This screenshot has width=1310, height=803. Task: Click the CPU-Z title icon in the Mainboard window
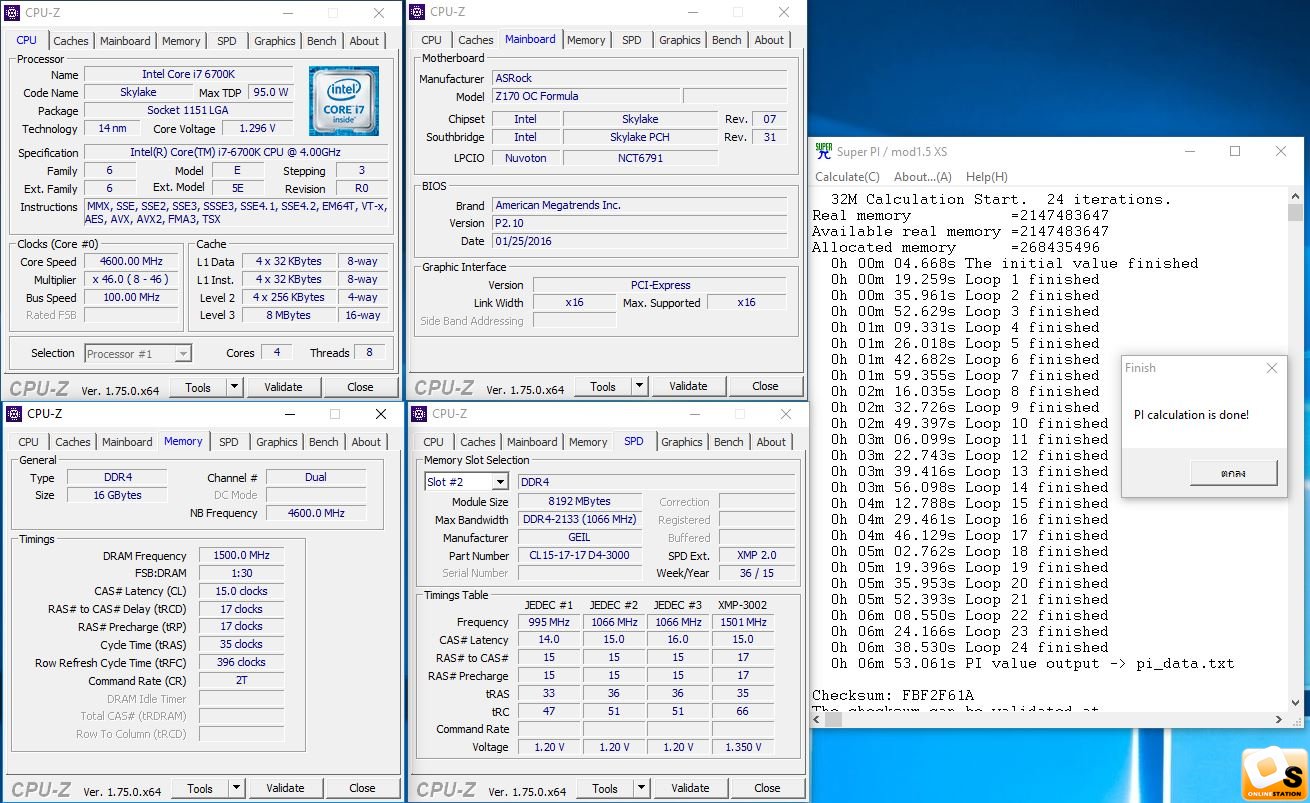click(417, 12)
